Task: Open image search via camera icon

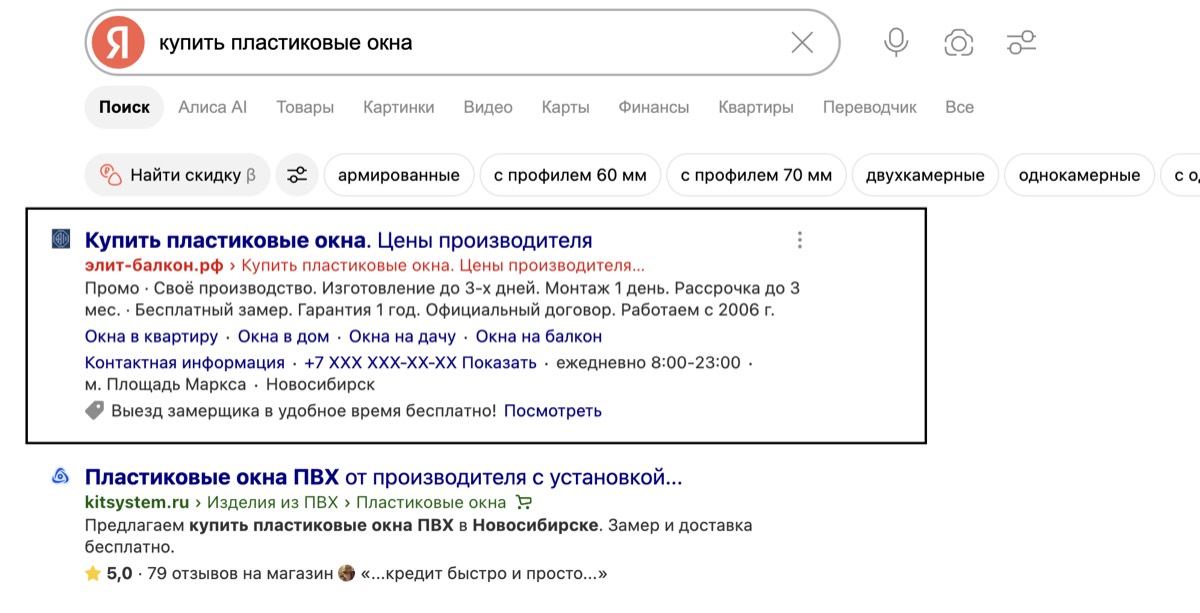Action: tap(958, 42)
